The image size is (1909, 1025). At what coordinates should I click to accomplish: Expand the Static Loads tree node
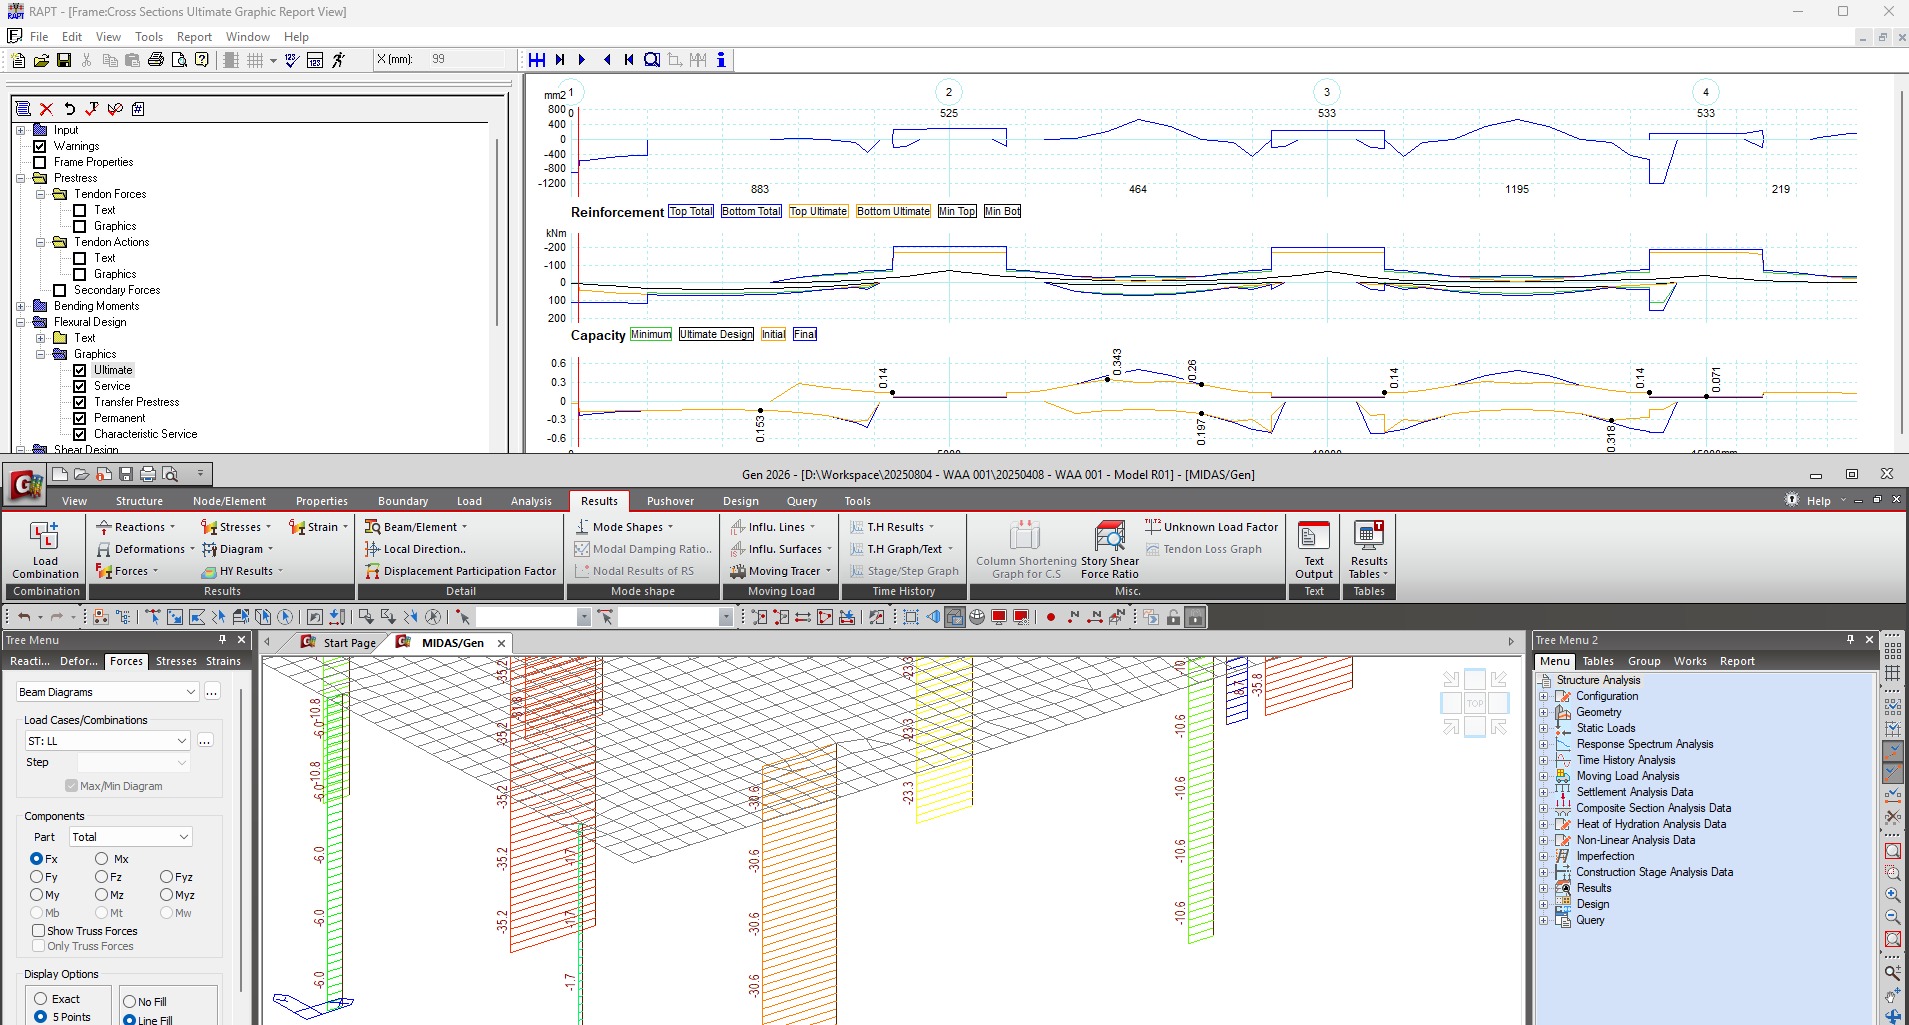click(x=1544, y=728)
